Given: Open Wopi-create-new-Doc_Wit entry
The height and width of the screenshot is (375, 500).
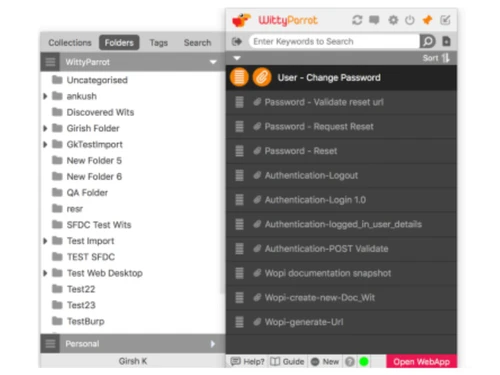Looking at the screenshot, I should (341, 298).
